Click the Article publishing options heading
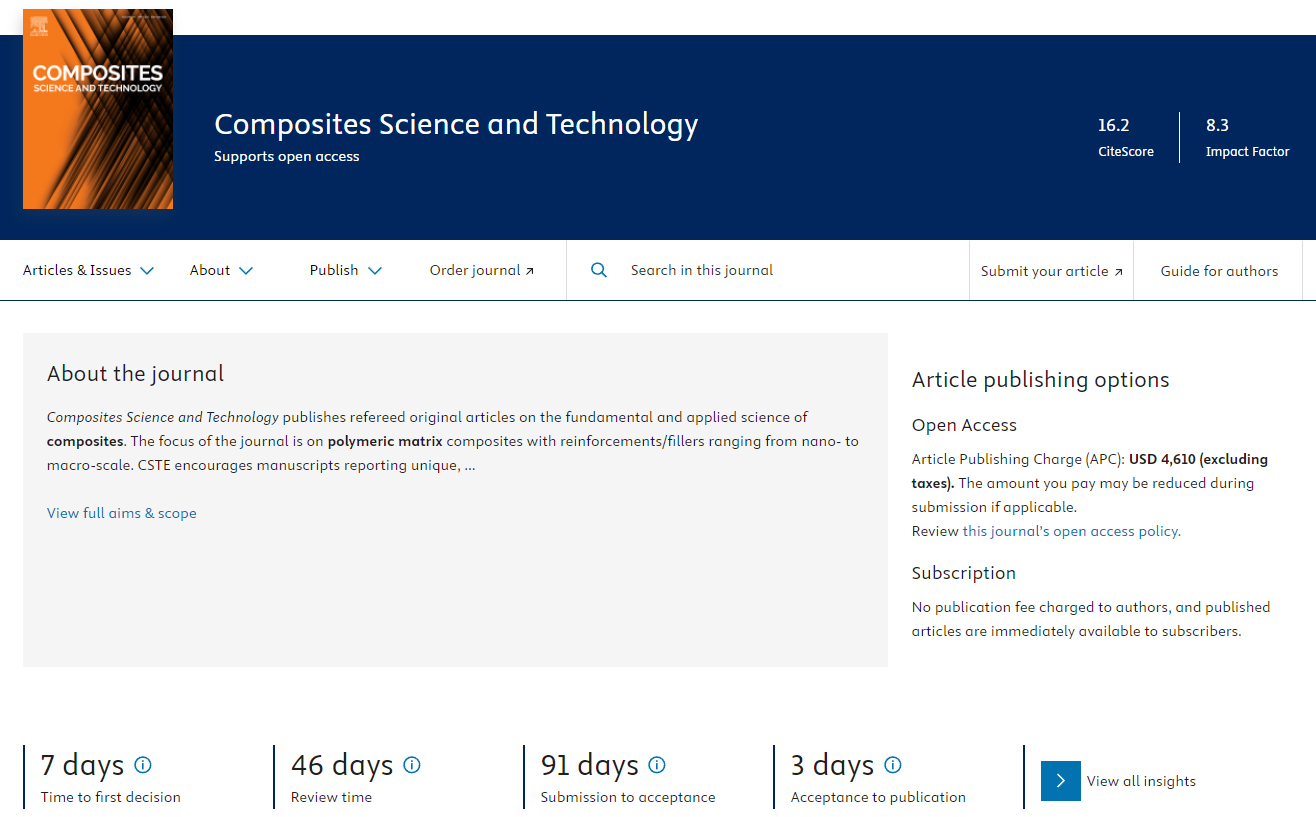 [1040, 380]
